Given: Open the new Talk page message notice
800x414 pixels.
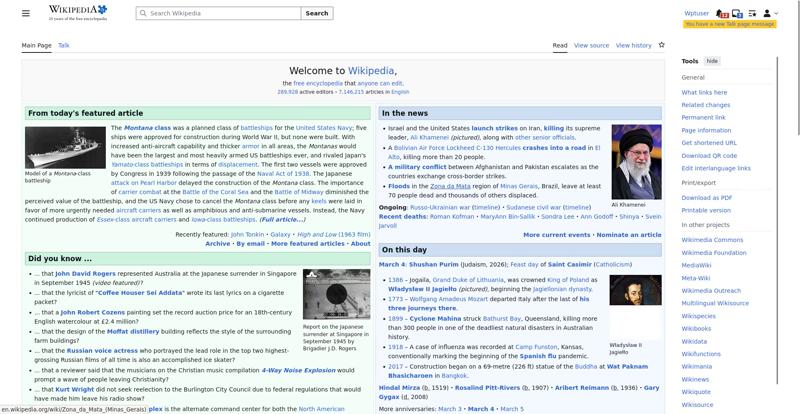Looking at the screenshot, I should pyautogui.click(x=730, y=24).
